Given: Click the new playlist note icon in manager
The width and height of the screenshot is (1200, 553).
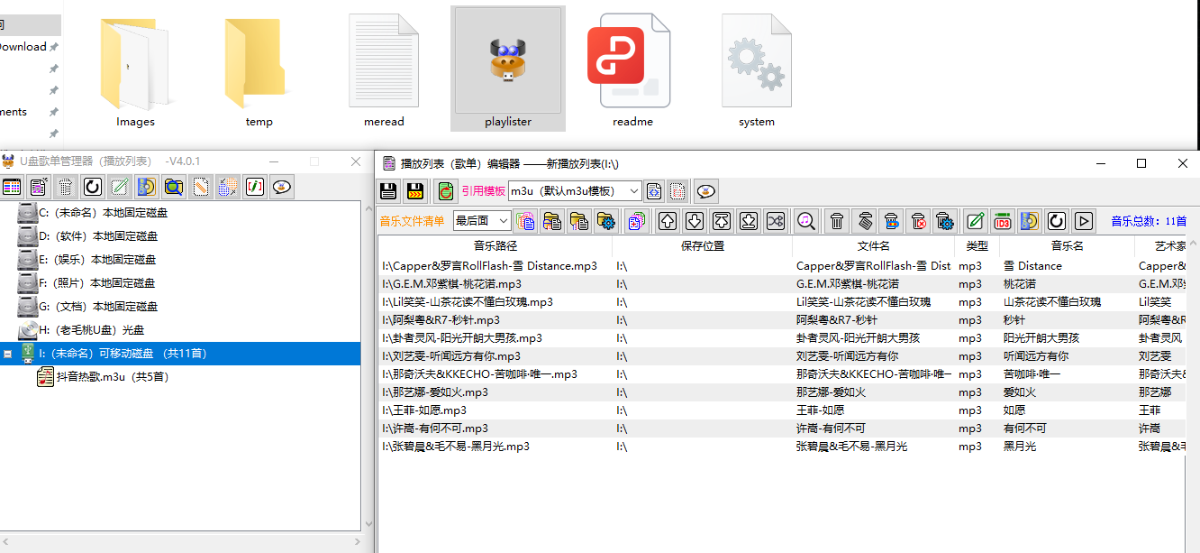Looking at the screenshot, I should [38, 186].
